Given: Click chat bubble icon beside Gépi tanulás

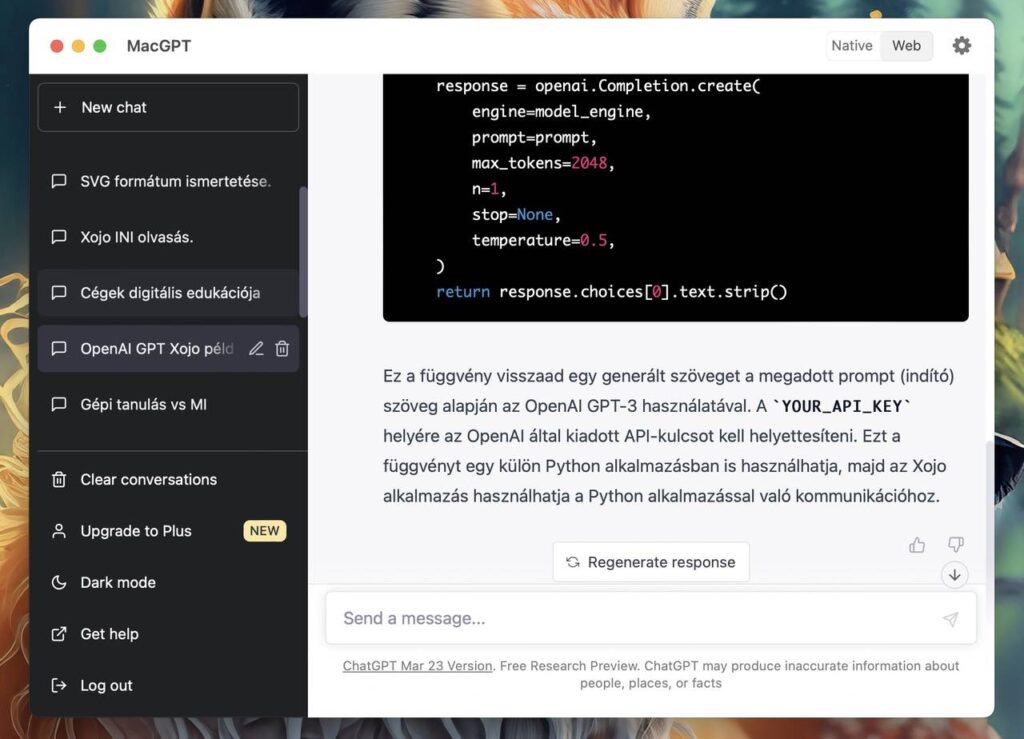Looking at the screenshot, I should point(59,404).
